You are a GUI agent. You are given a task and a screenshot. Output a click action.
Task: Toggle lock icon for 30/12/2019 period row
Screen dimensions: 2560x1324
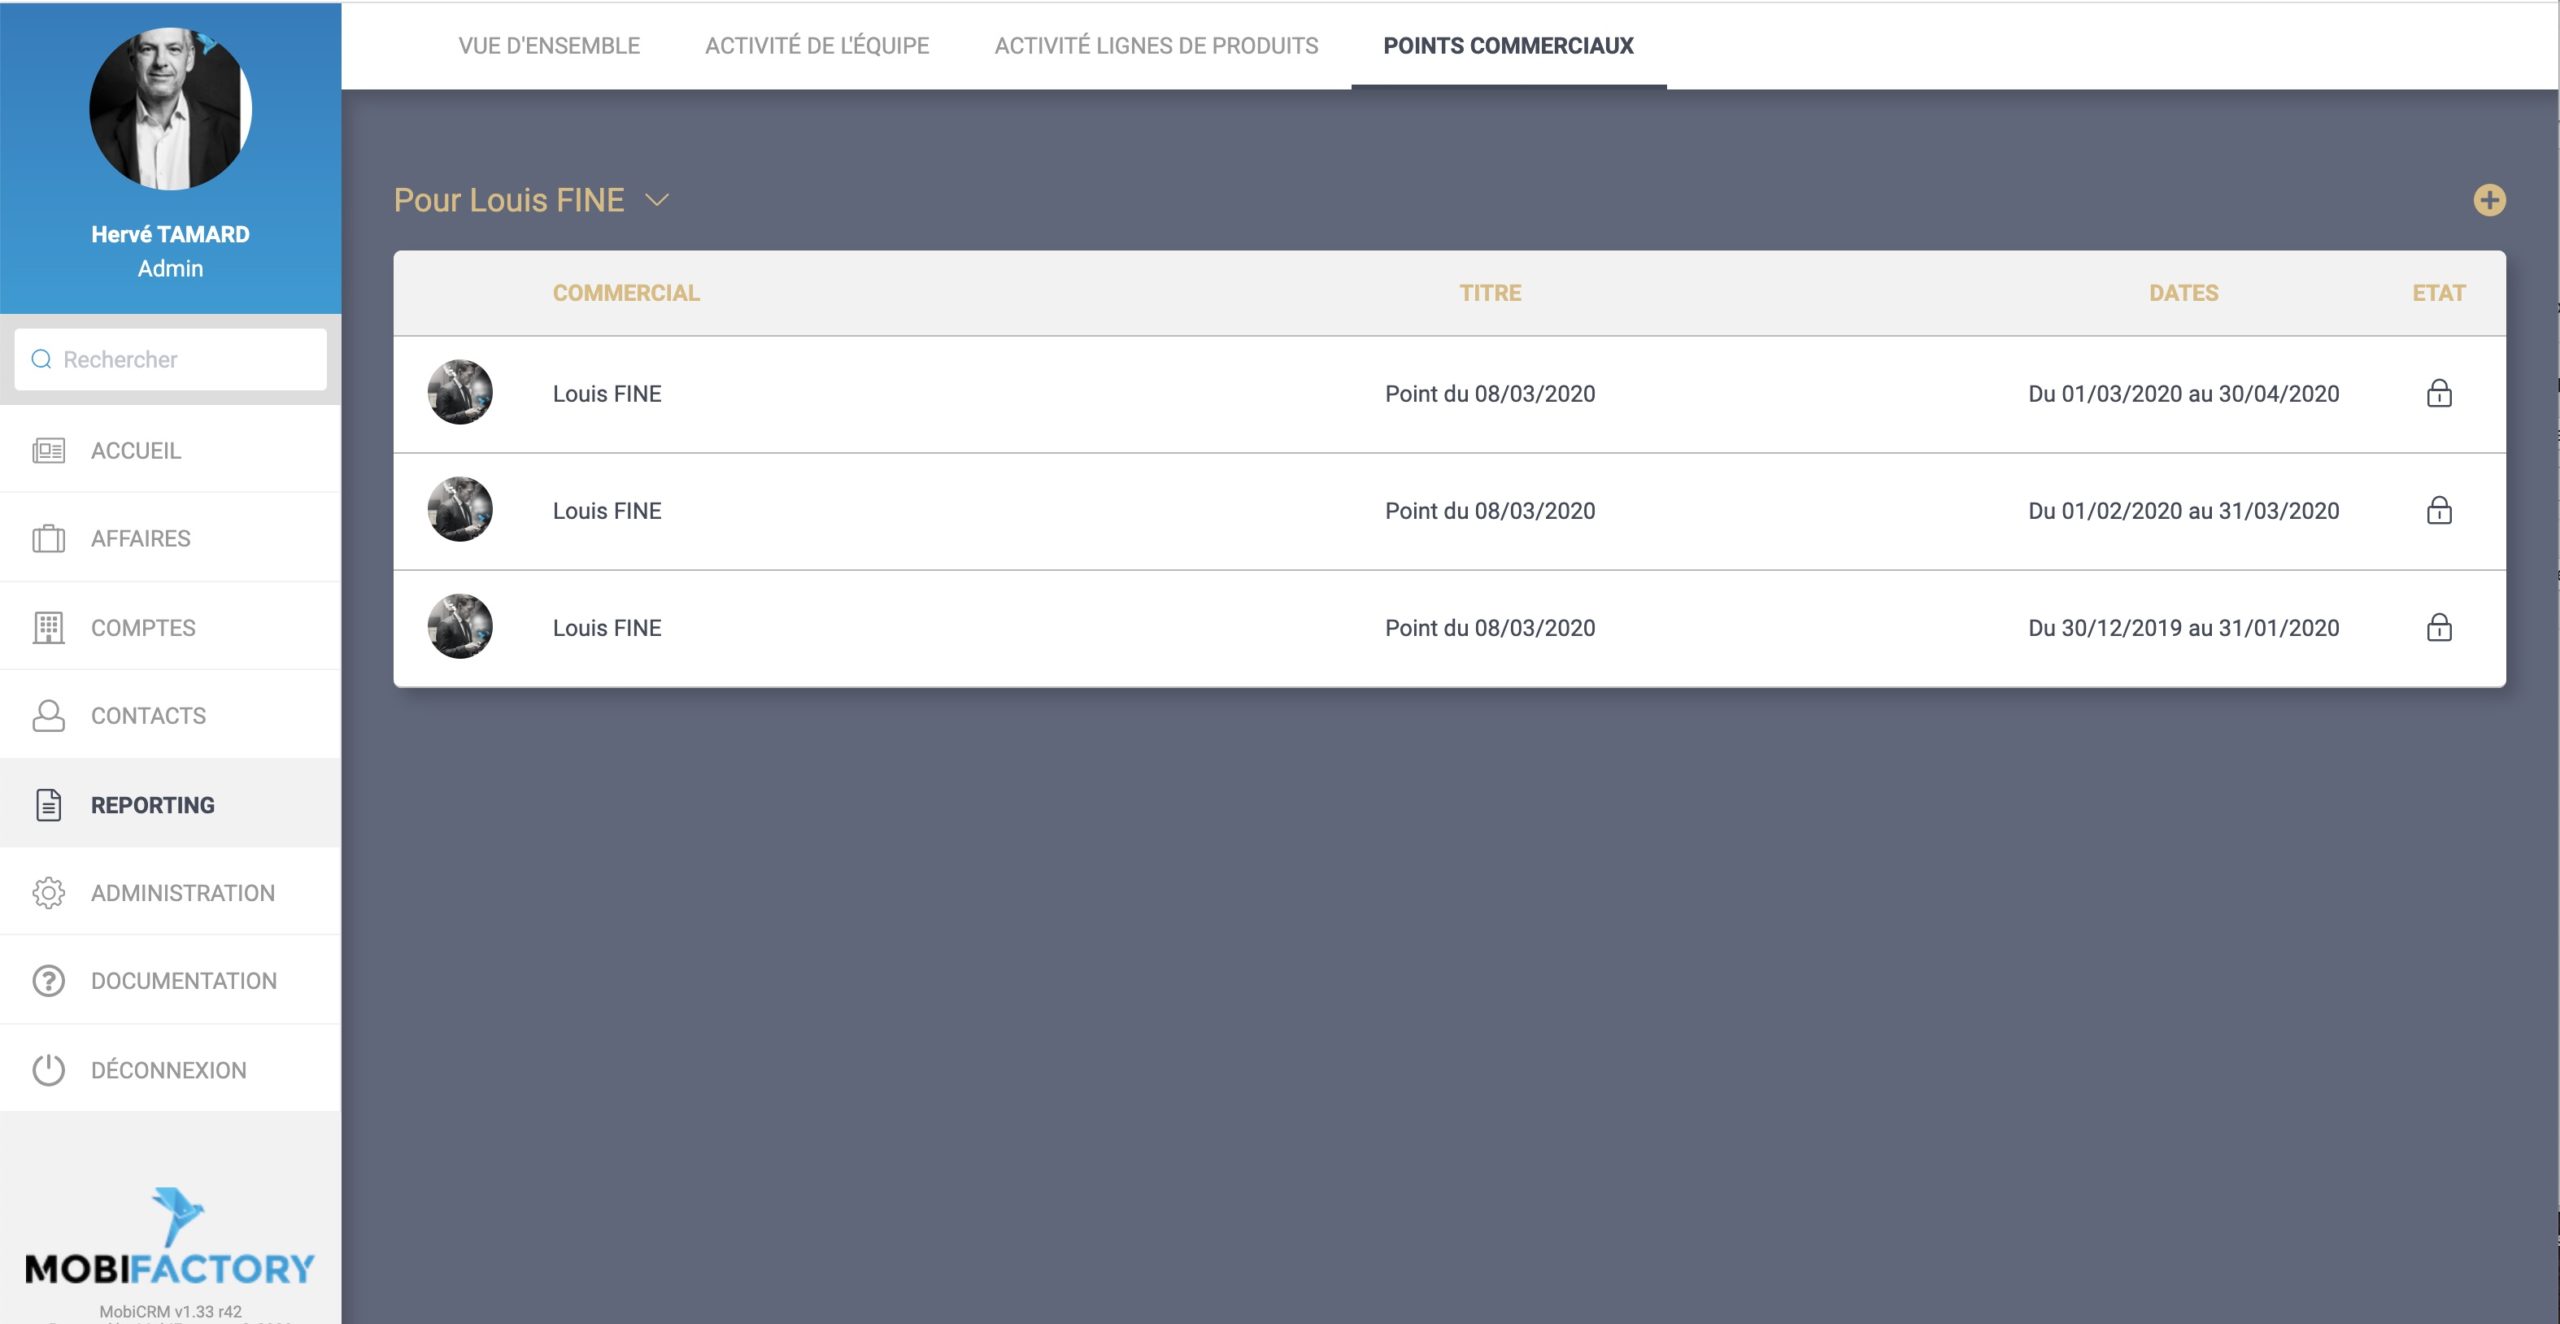pos(2439,628)
